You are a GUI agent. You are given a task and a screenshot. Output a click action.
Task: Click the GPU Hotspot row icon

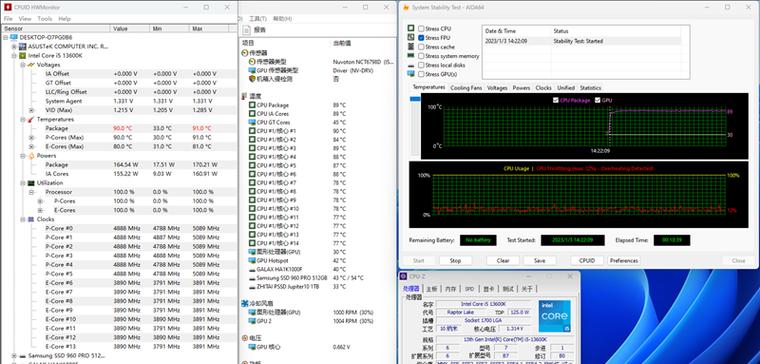(252, 261)
